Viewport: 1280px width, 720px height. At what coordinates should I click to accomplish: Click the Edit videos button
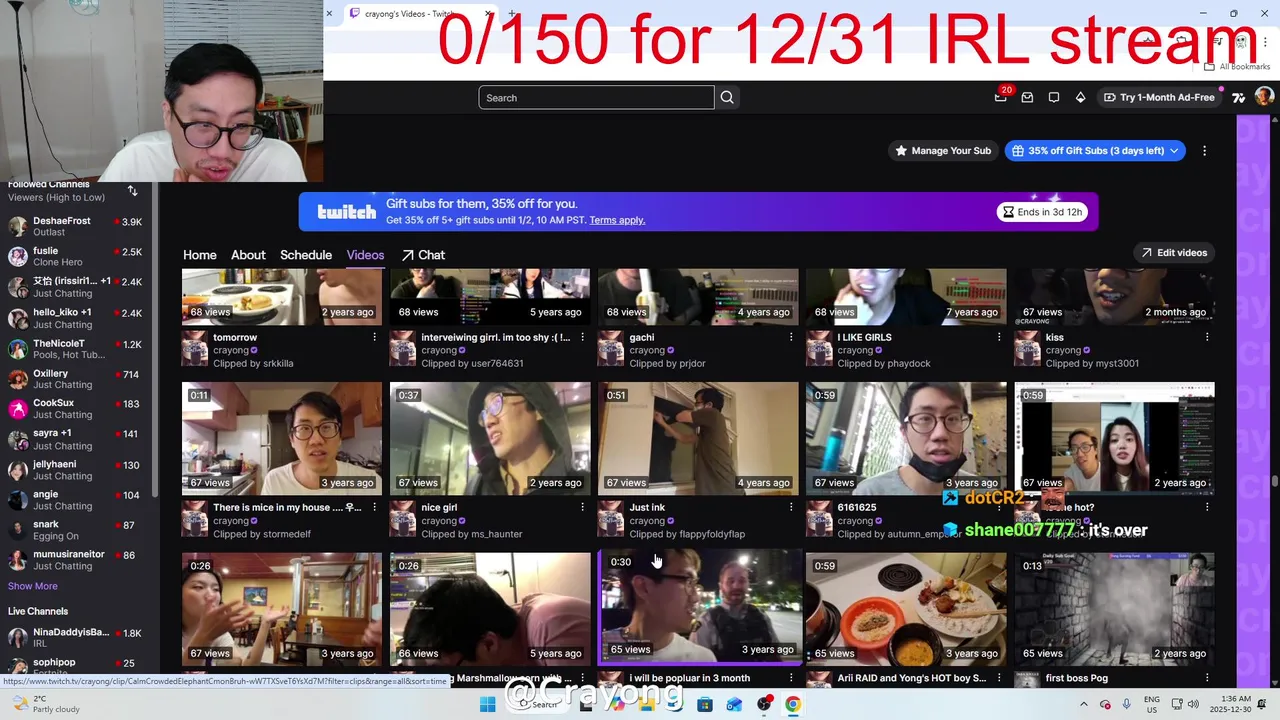(1174, 253)
